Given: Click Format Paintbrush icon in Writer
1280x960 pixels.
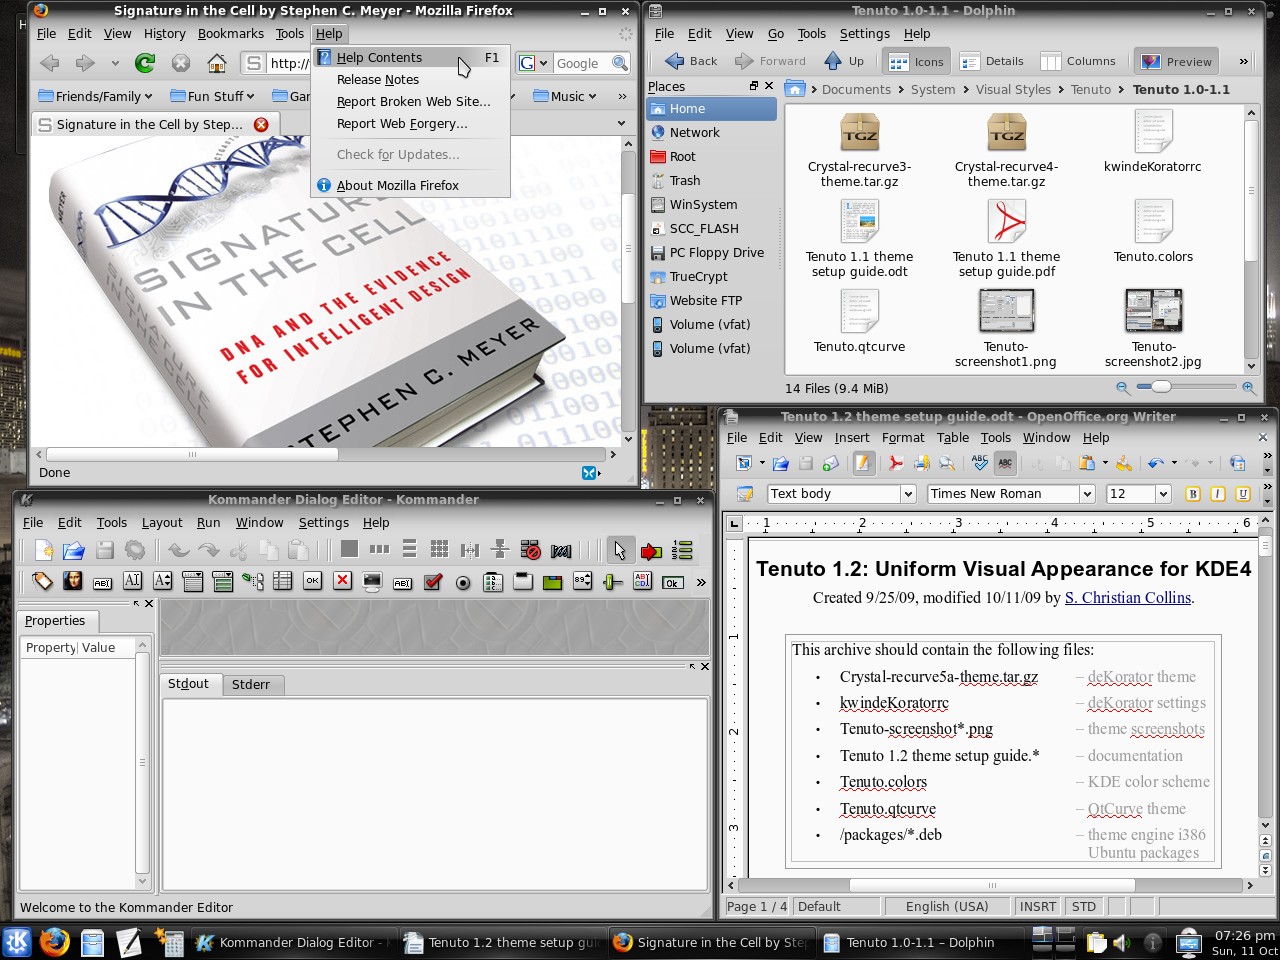Looking at the screenshot, I should pyautogui.click(x=1124, y=463).
